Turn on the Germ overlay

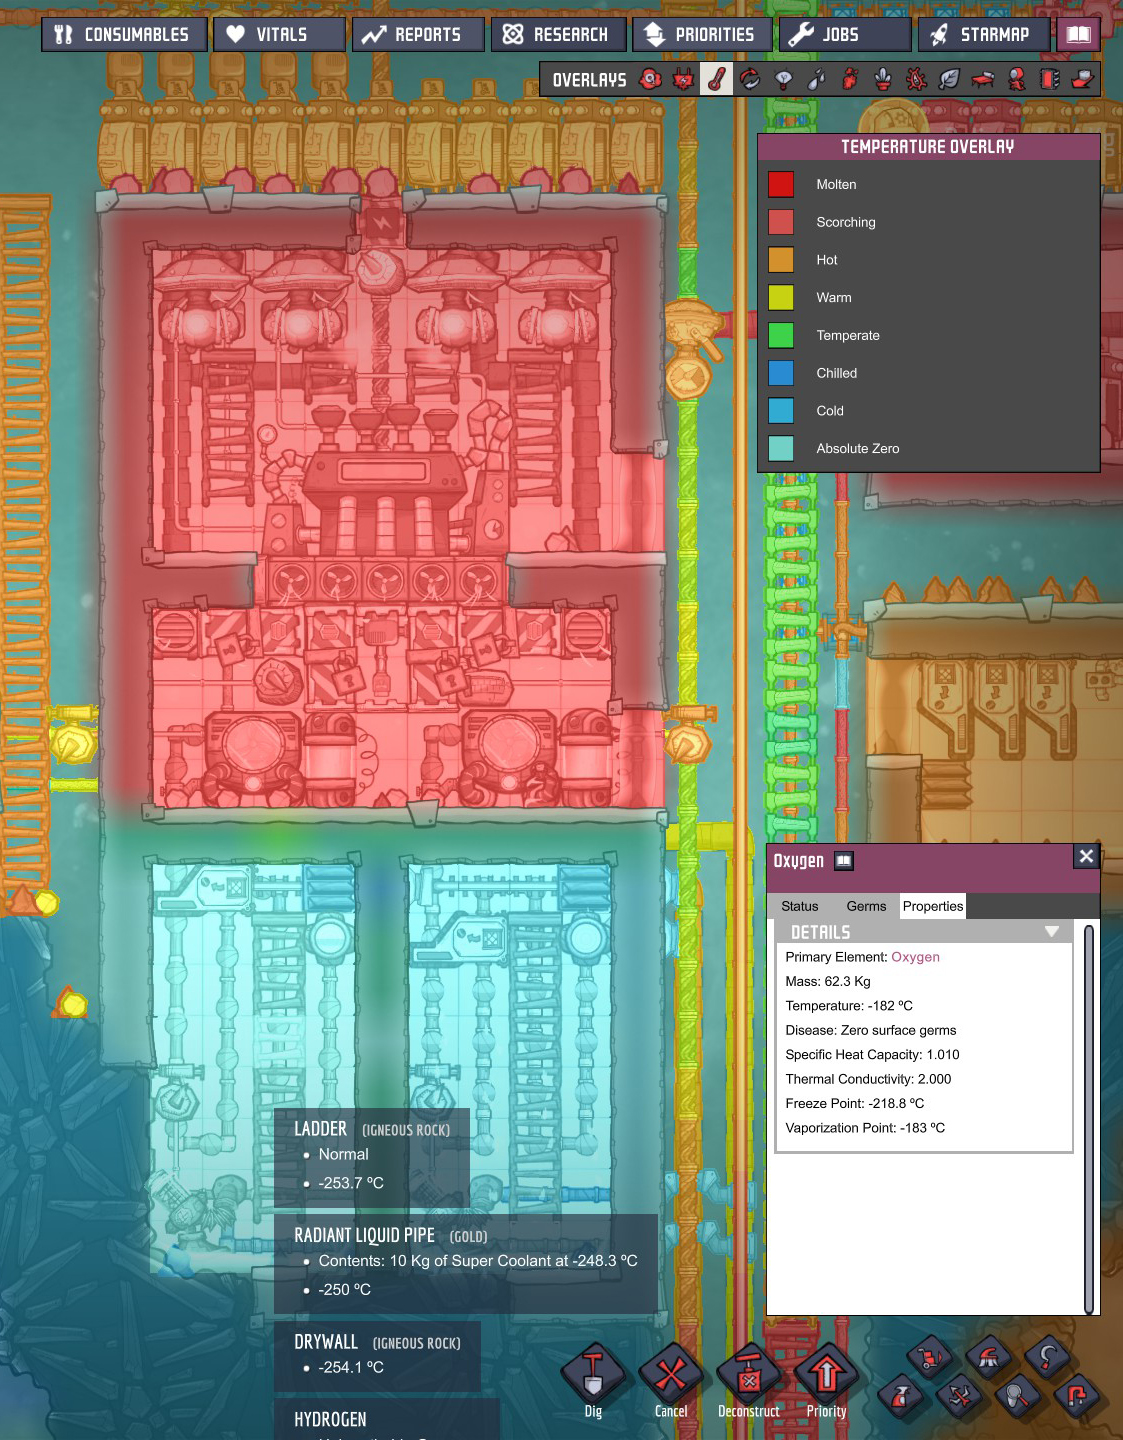[916, 79]
